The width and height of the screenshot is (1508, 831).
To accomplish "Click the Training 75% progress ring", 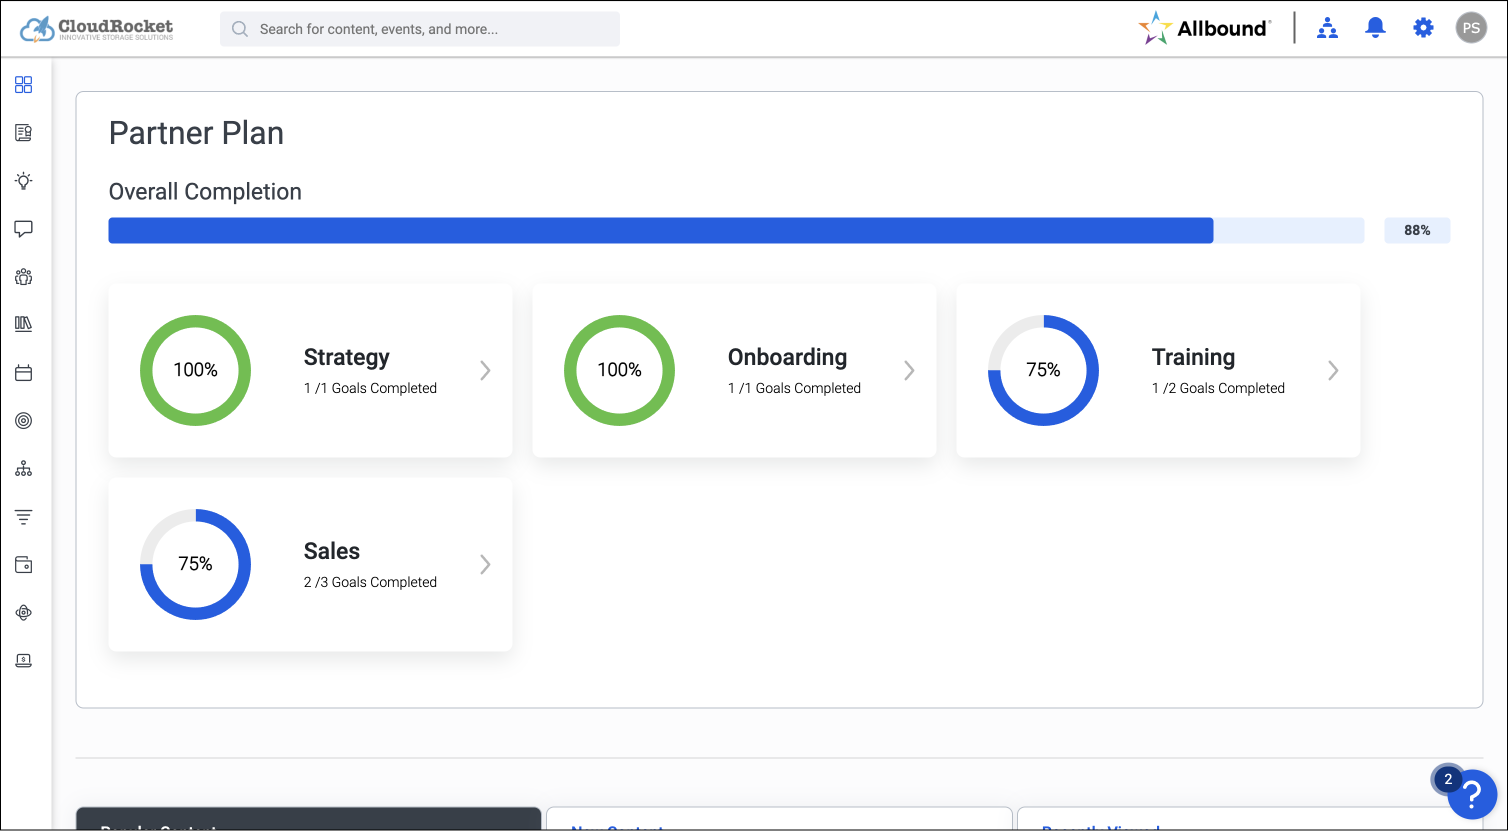I will 1043,370.
